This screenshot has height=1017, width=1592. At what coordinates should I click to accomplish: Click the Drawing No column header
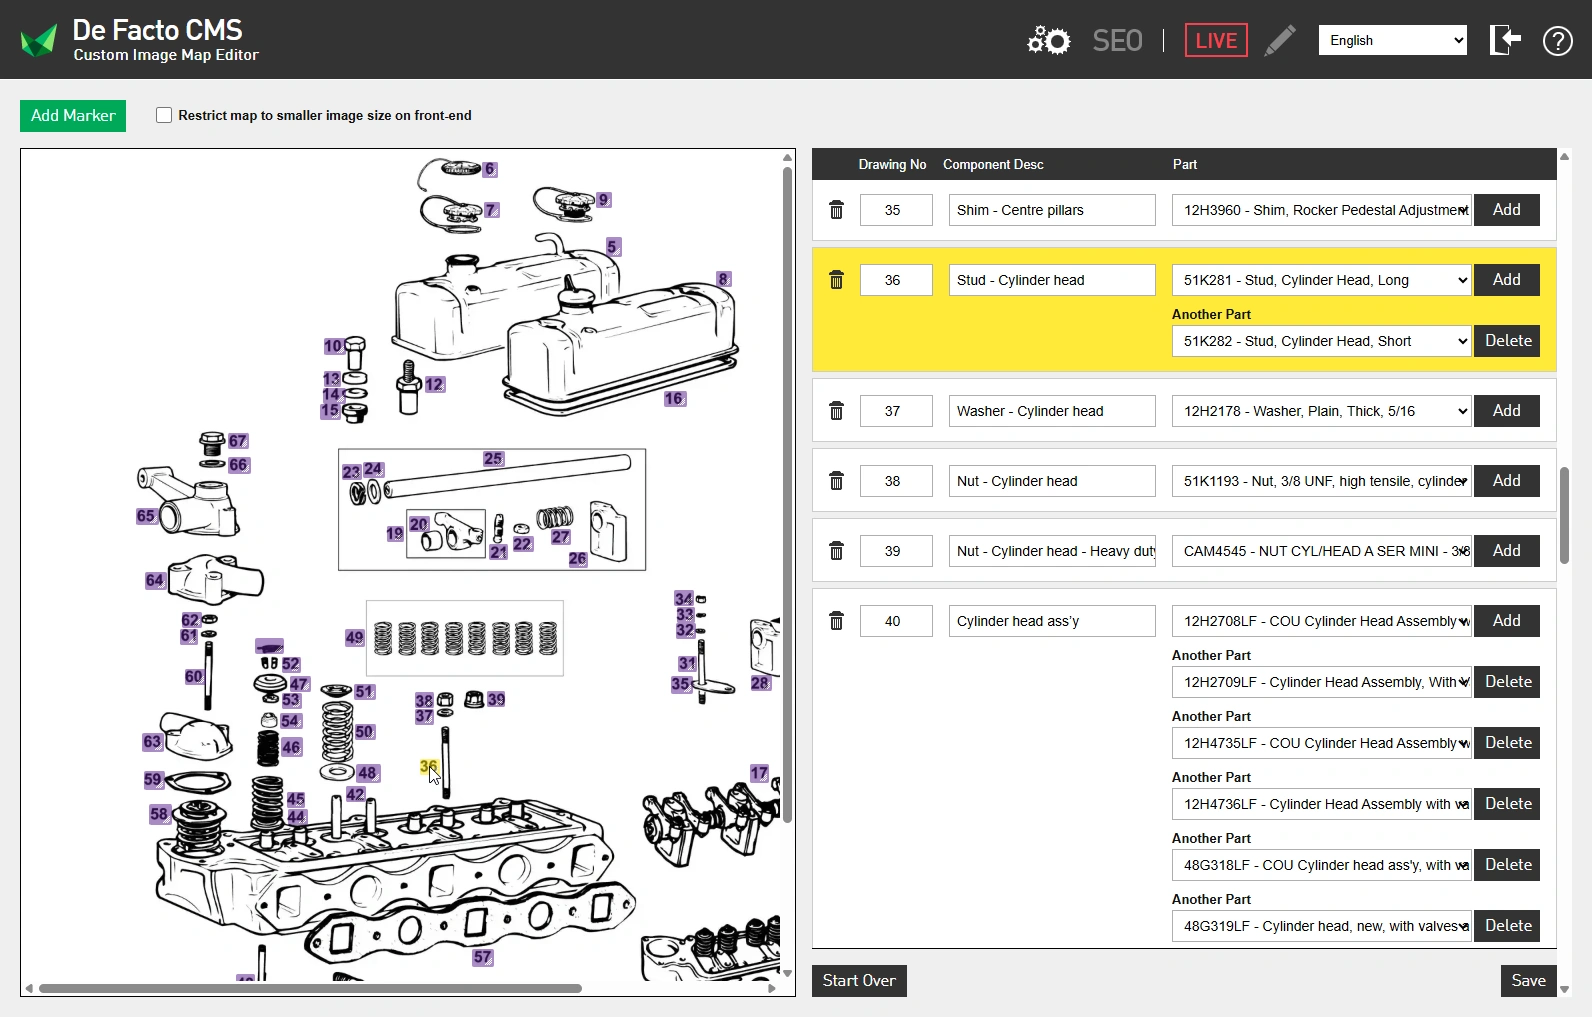(x=892, y=164)
